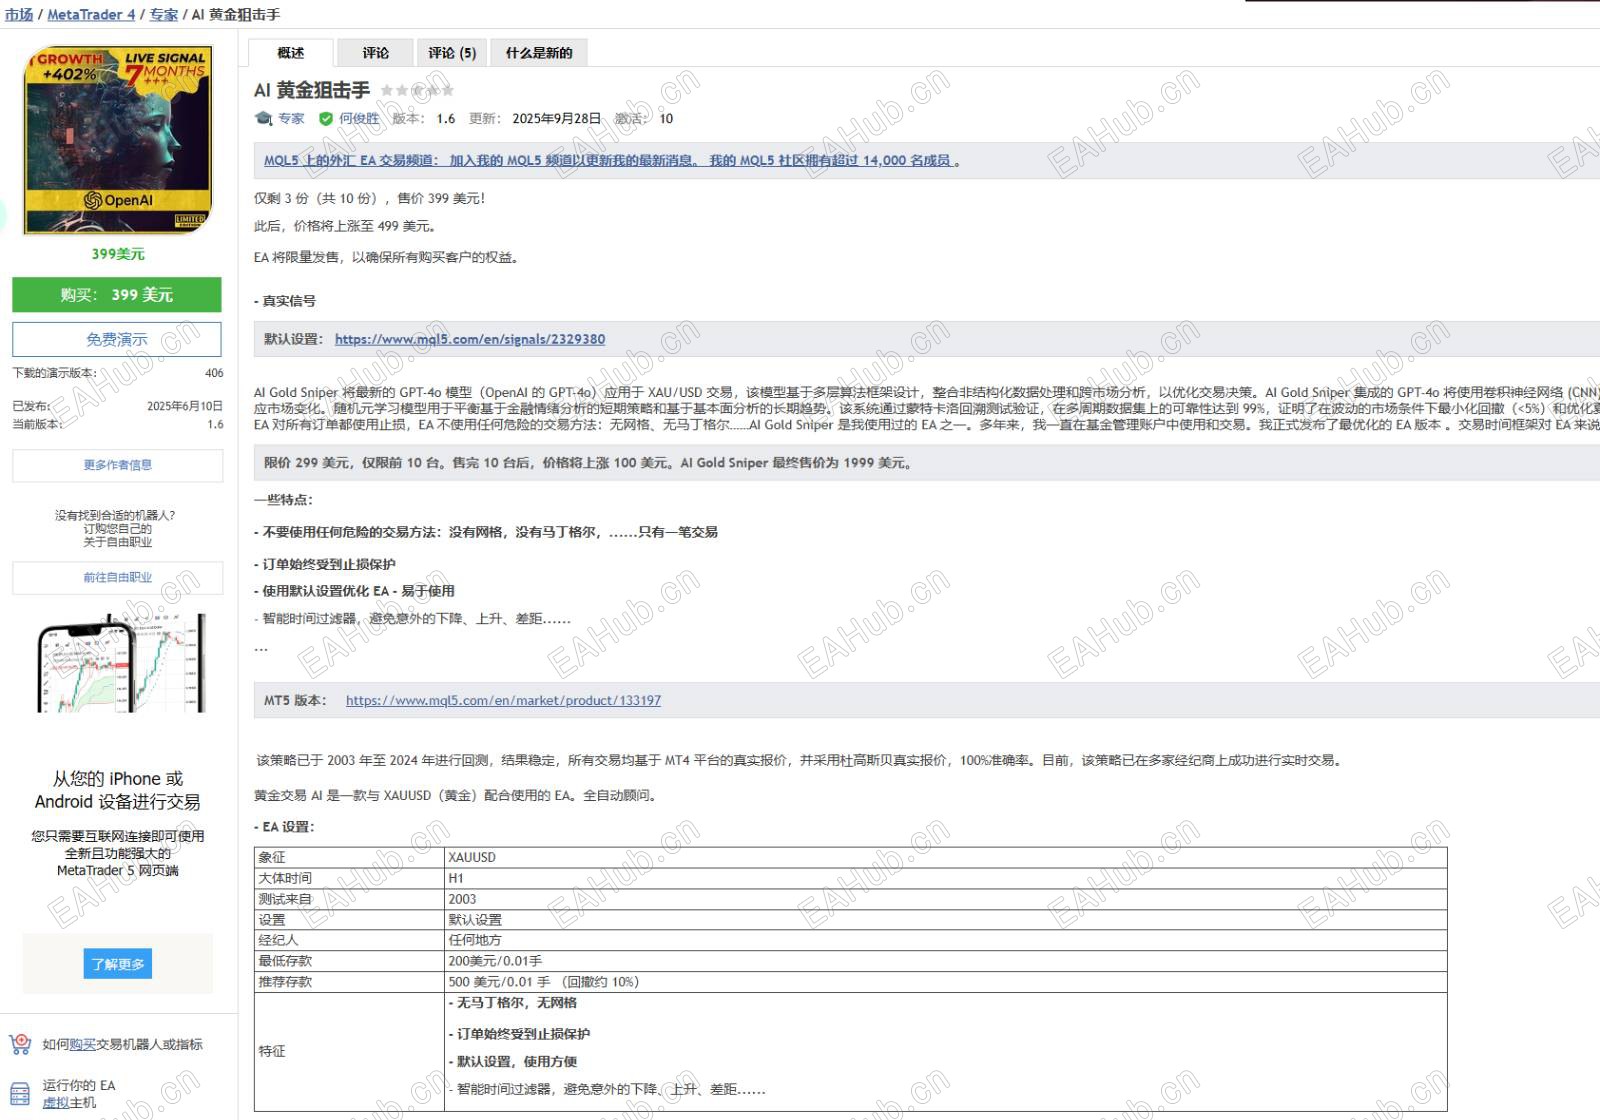1600x1120 pixels.
Task: Click the 2003 cell in the 测试来自 row
Action: (945, 899)
